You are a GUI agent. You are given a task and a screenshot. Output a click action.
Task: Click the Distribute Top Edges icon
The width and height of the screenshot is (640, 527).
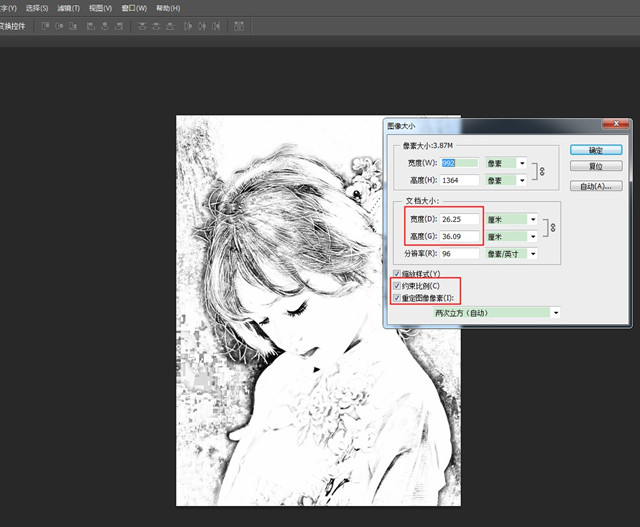coord(143,27)
